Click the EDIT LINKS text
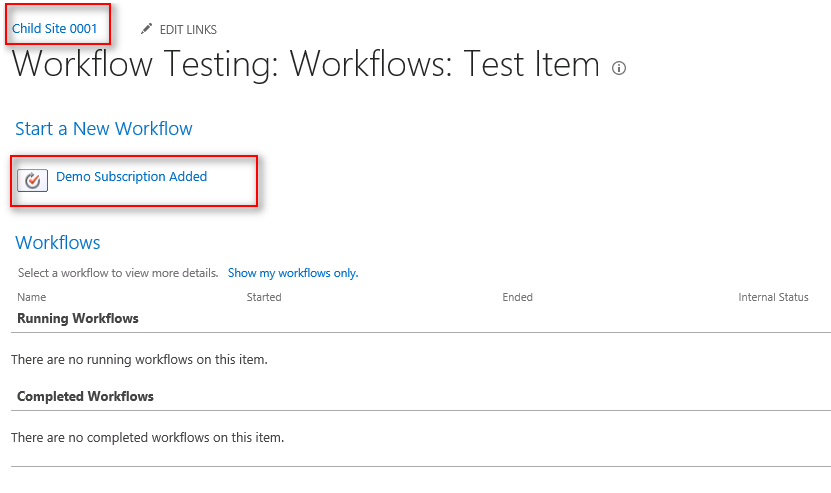 (x=188, y=30)
